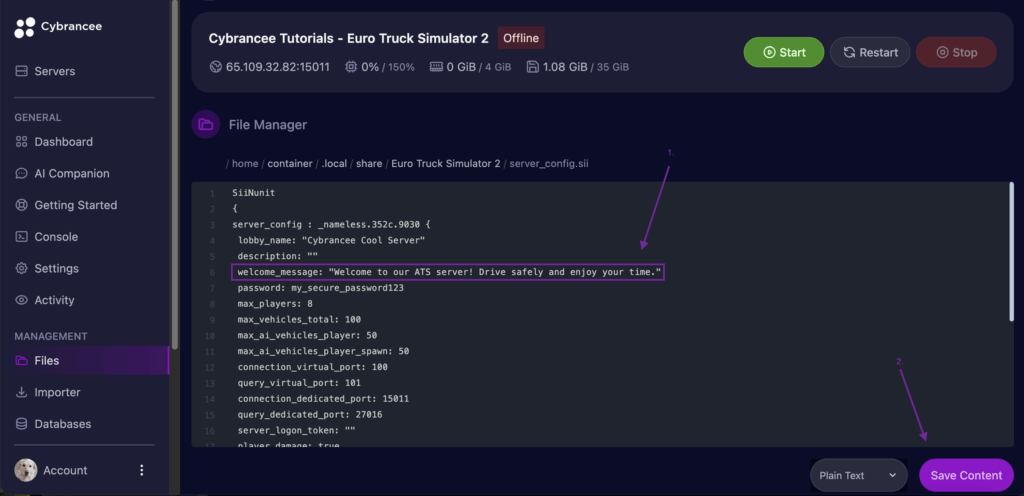Click the Dashboard grid icon
The height and width of the screenshot is (496, 1024).
pos(22,142)
